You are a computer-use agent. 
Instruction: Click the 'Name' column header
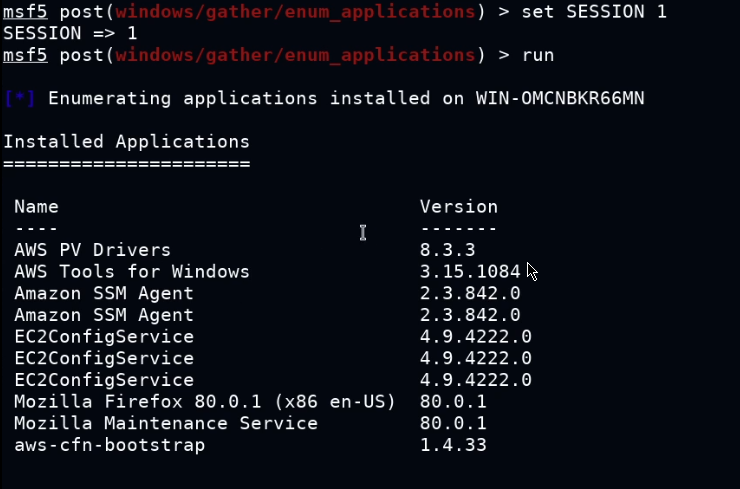(36, 207)
